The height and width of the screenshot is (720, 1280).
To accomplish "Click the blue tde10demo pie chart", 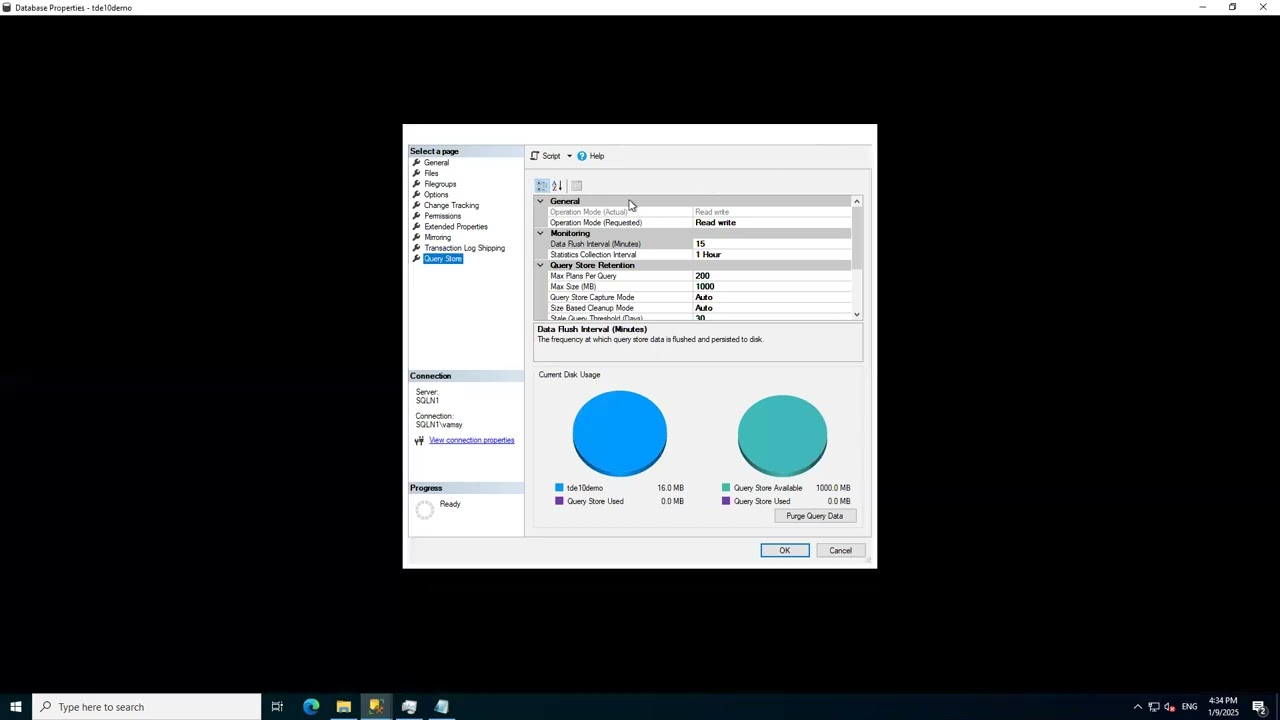I will click(619, 432).
